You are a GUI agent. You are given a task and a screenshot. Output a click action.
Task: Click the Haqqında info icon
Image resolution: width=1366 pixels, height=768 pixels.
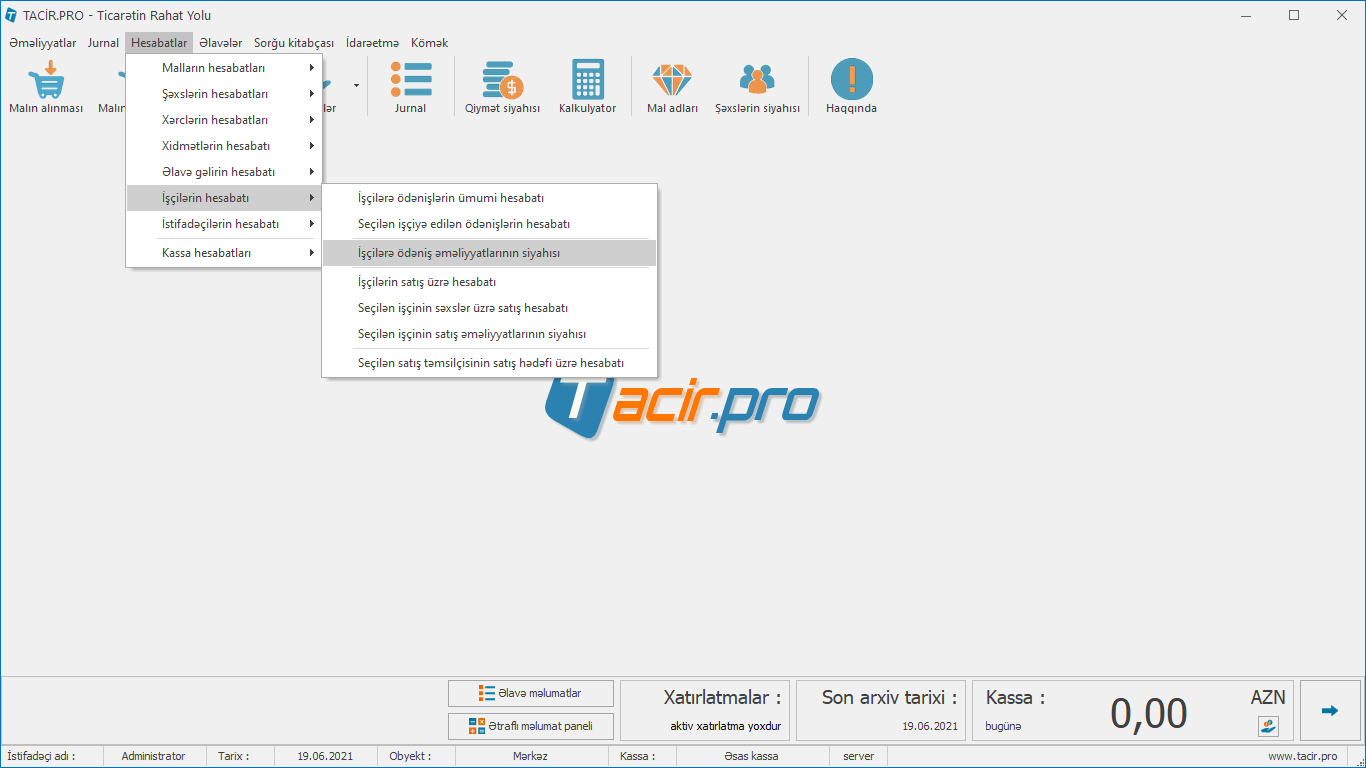[851, 80]
